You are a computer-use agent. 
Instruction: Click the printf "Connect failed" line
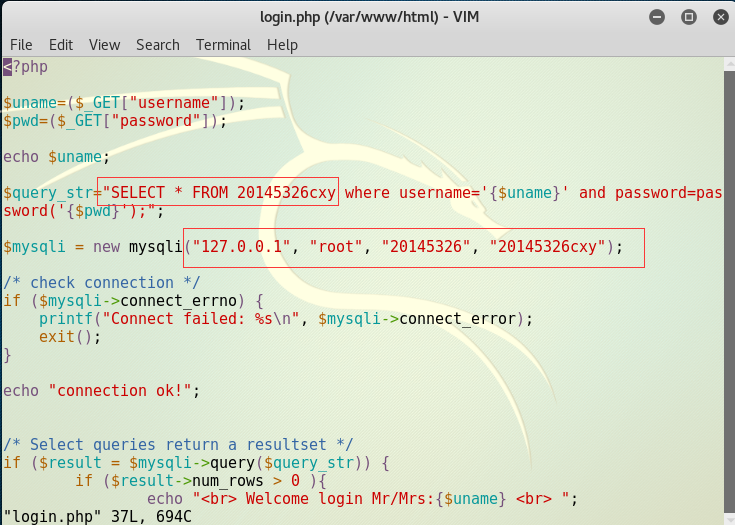click(286, 319)
